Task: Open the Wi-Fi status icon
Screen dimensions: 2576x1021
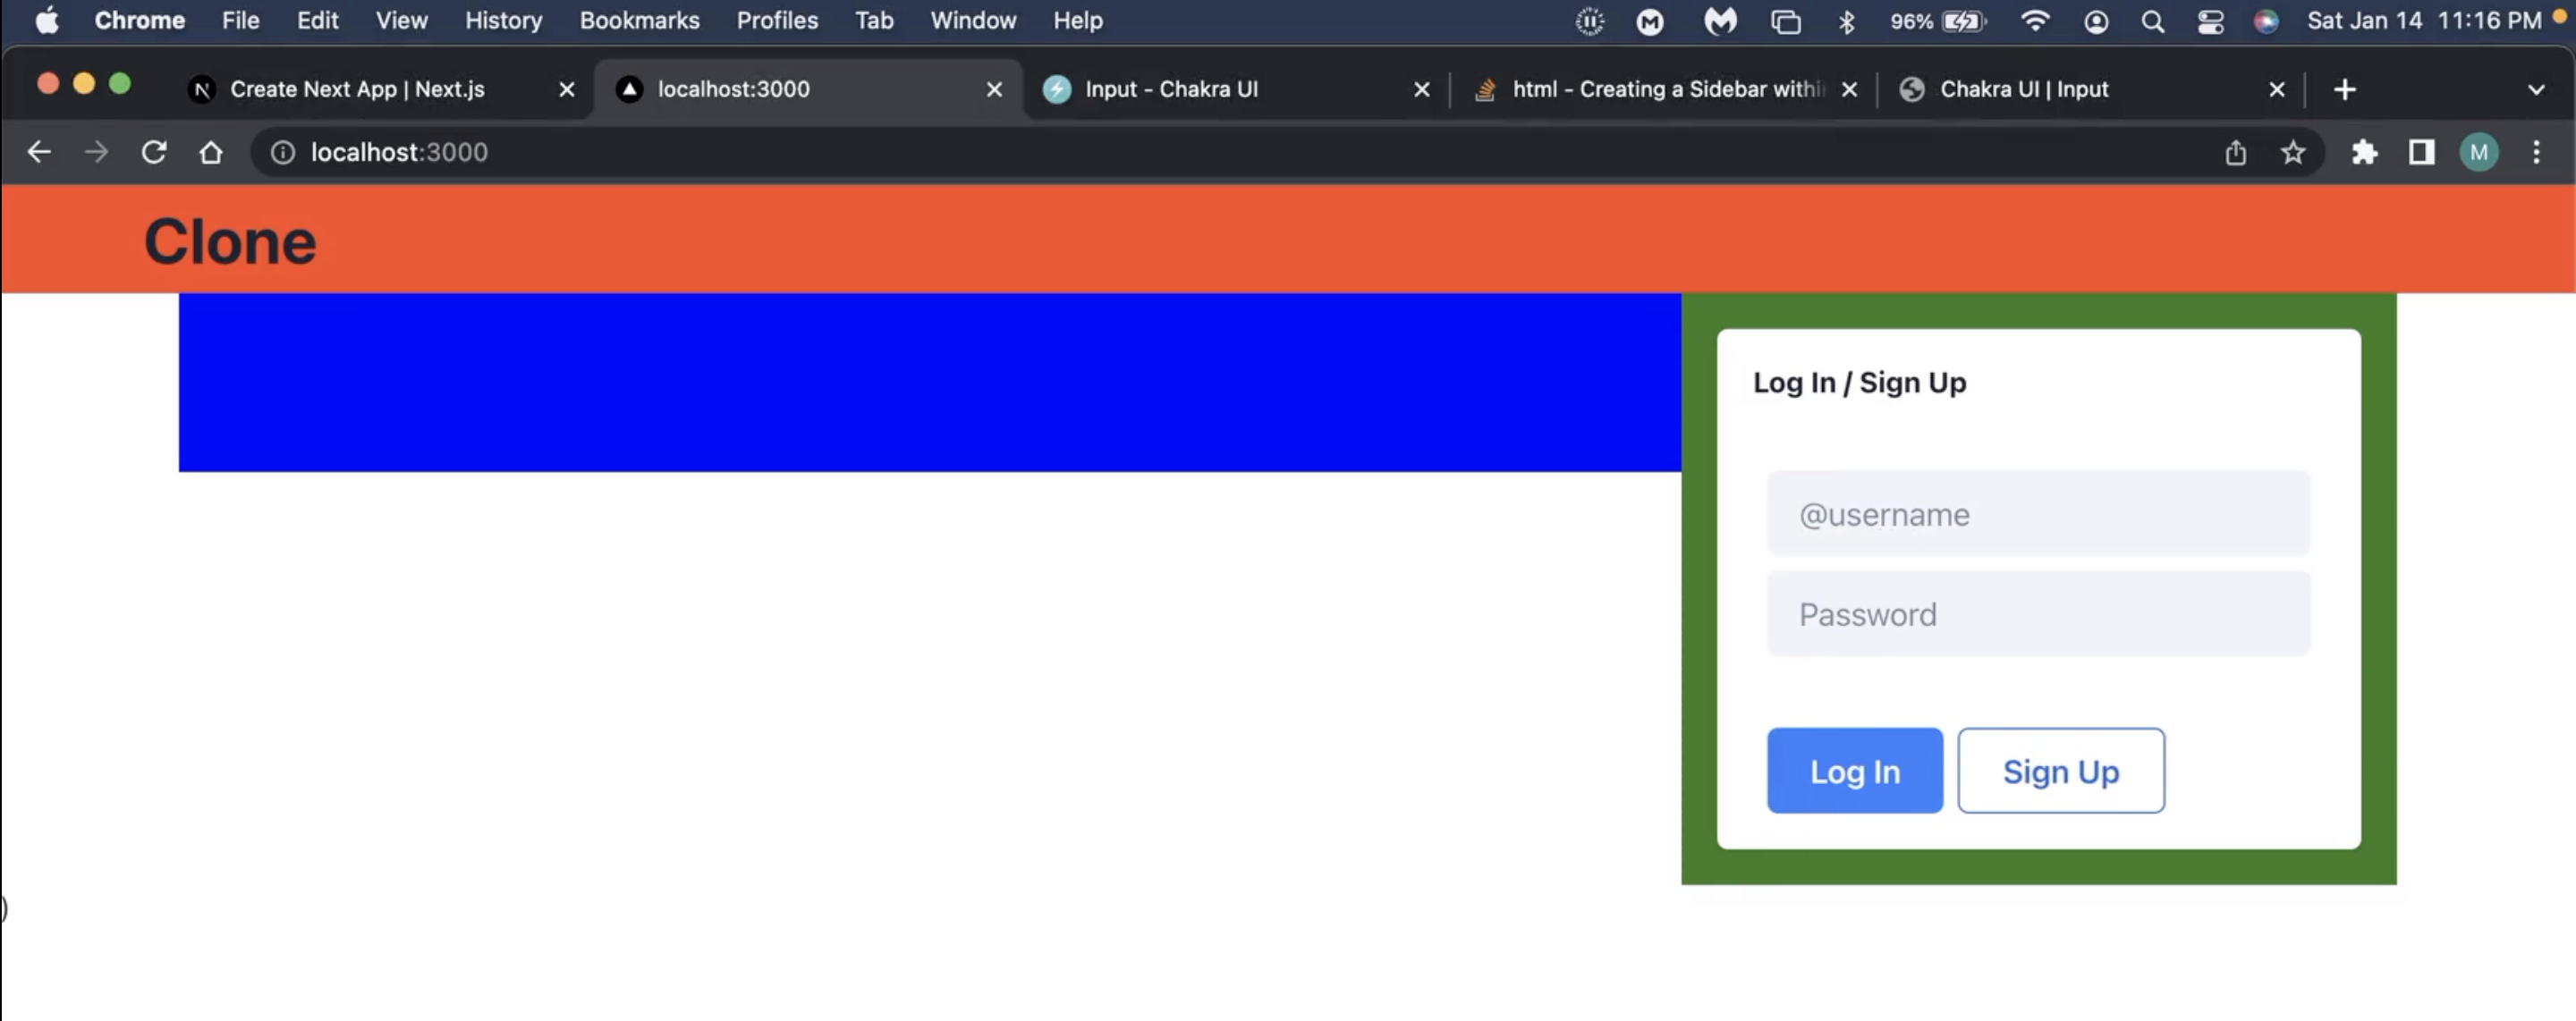Action: (x=2036, y=20)
